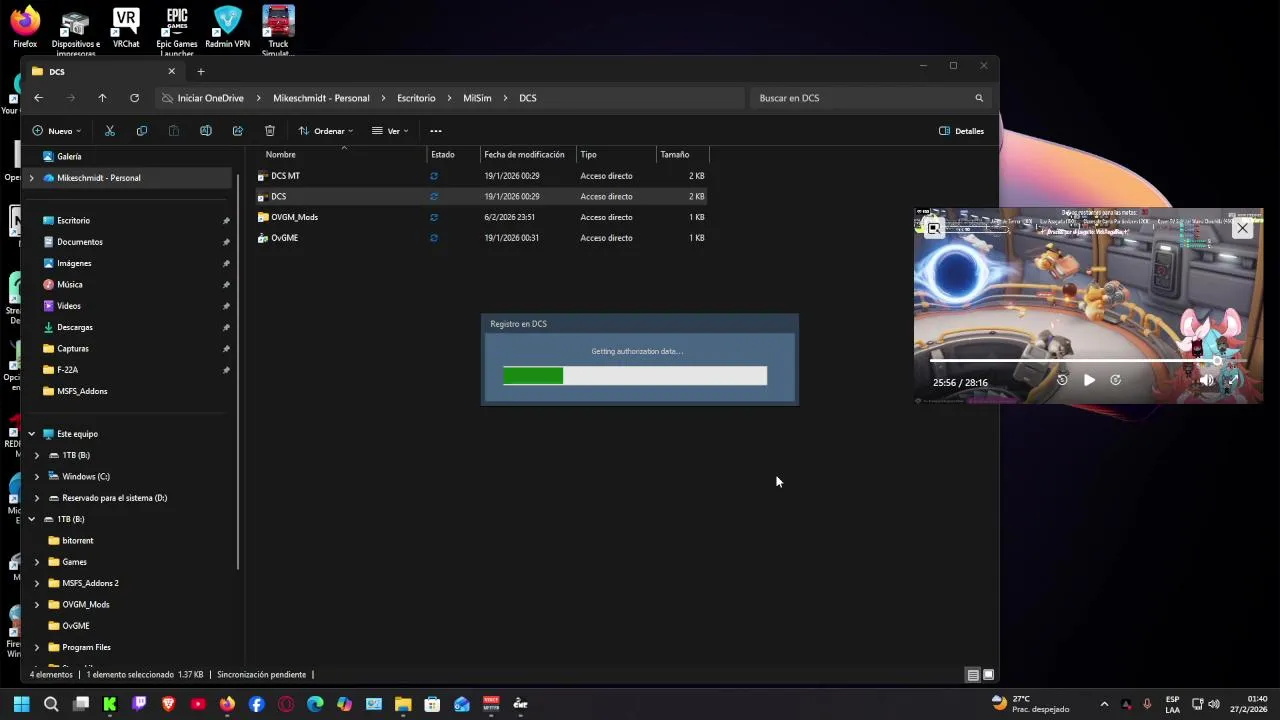Show hidden system tray icons
This screenshot has height=720, width=1280.
tap(1104, 704)
